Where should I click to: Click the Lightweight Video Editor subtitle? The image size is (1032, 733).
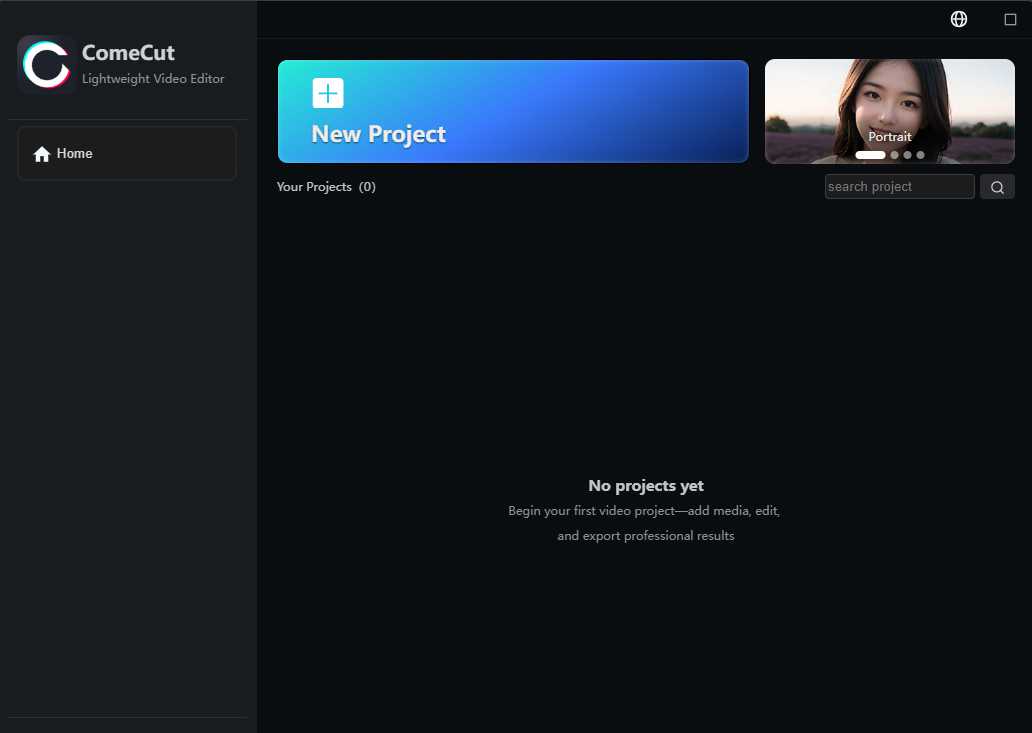pos(153,79)
